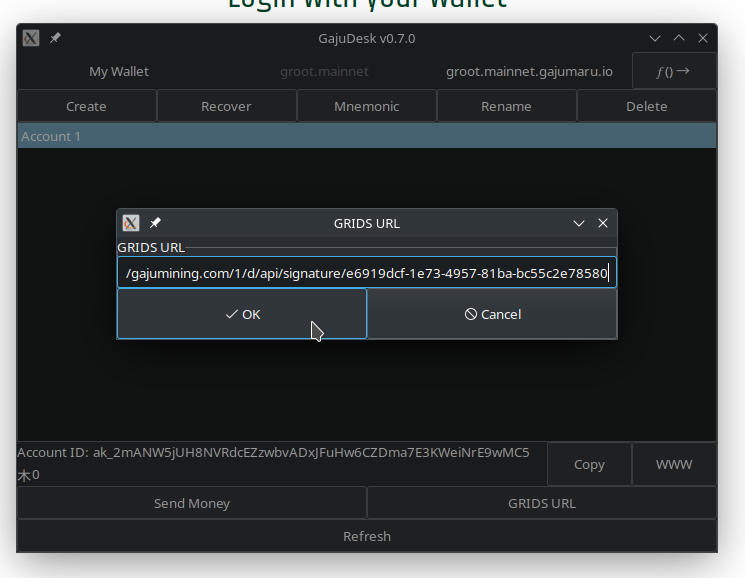Click the X11 icon in GRIDS URL dialog

(131, 223)
